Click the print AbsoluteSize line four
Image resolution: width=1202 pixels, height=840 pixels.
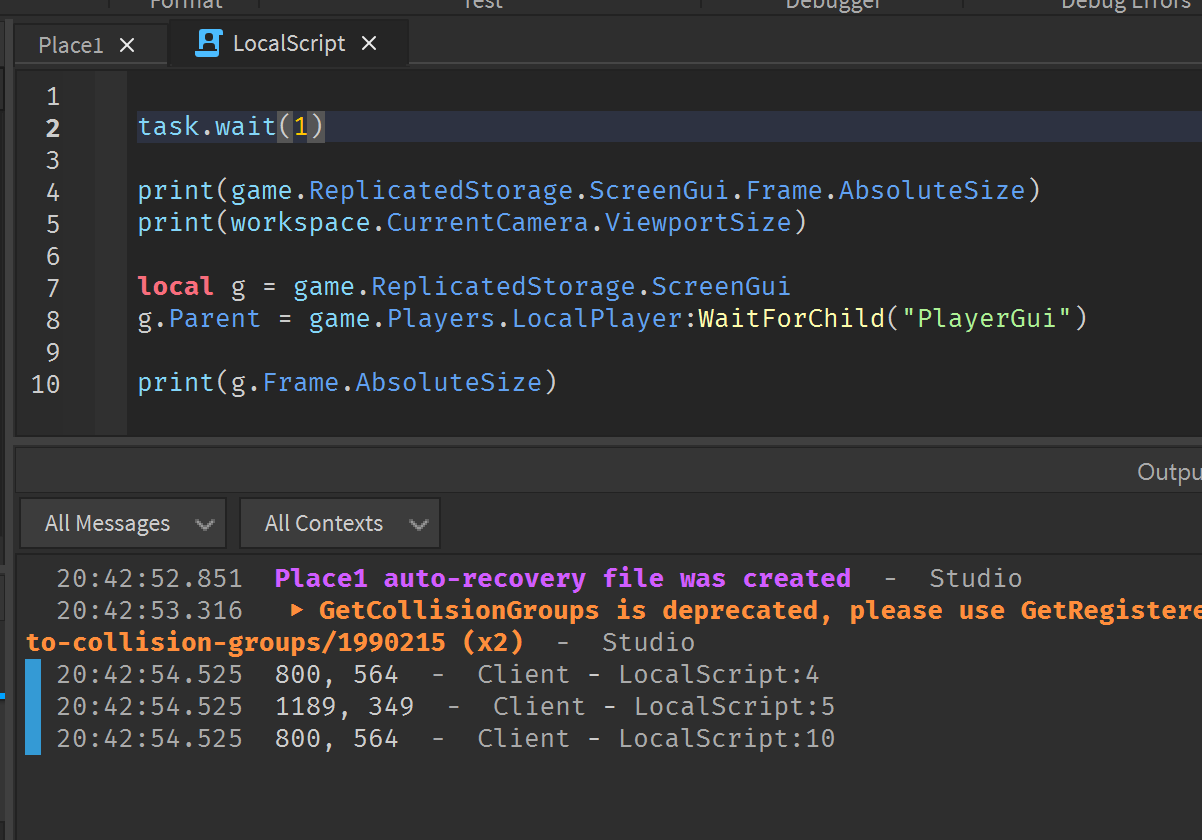point(589,190)
